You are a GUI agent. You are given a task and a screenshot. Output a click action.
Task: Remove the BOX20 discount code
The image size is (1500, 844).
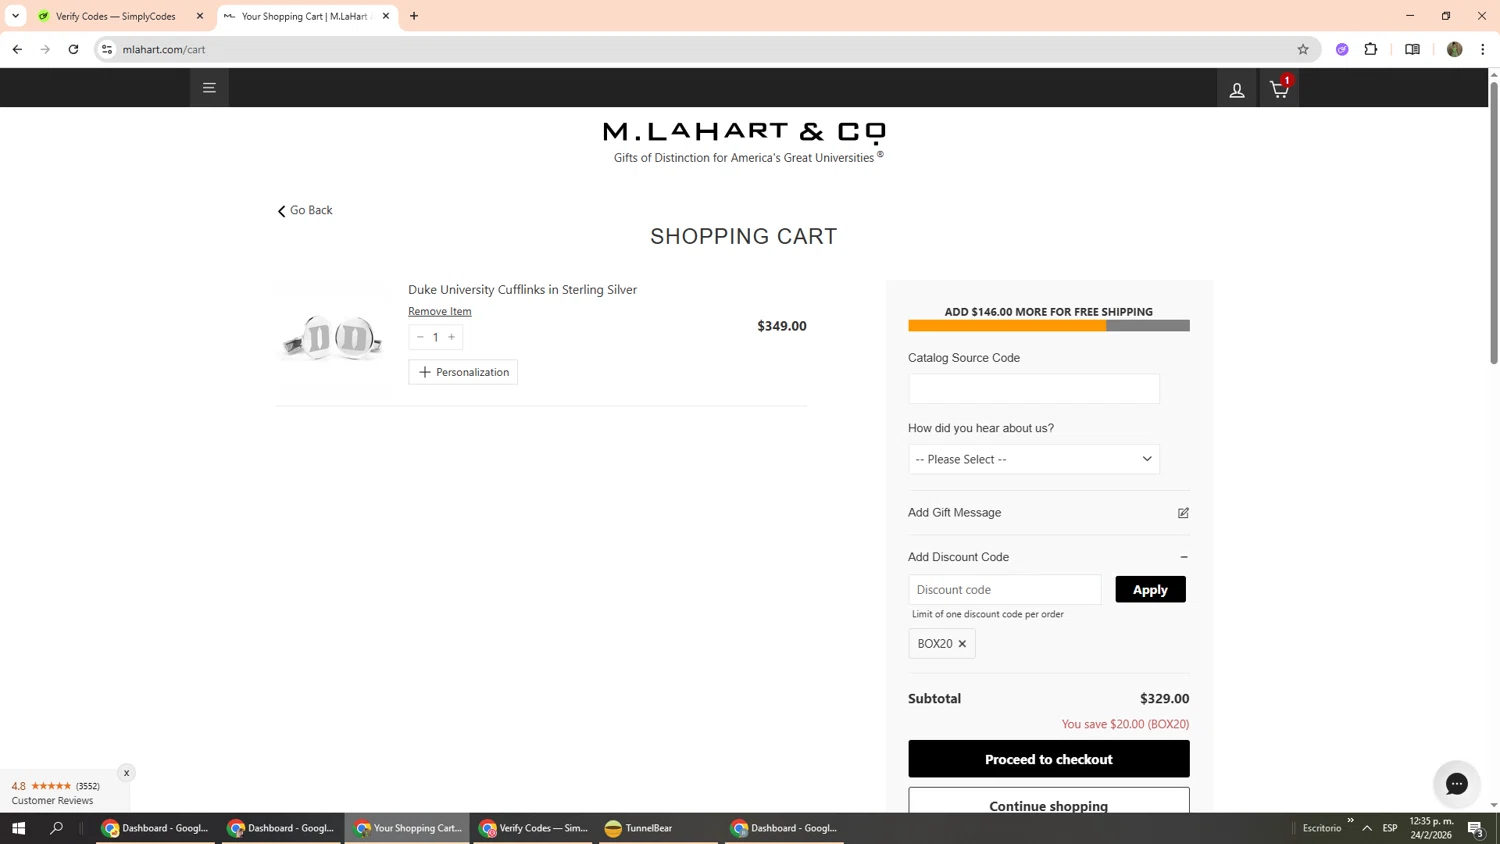click(962, 644)
